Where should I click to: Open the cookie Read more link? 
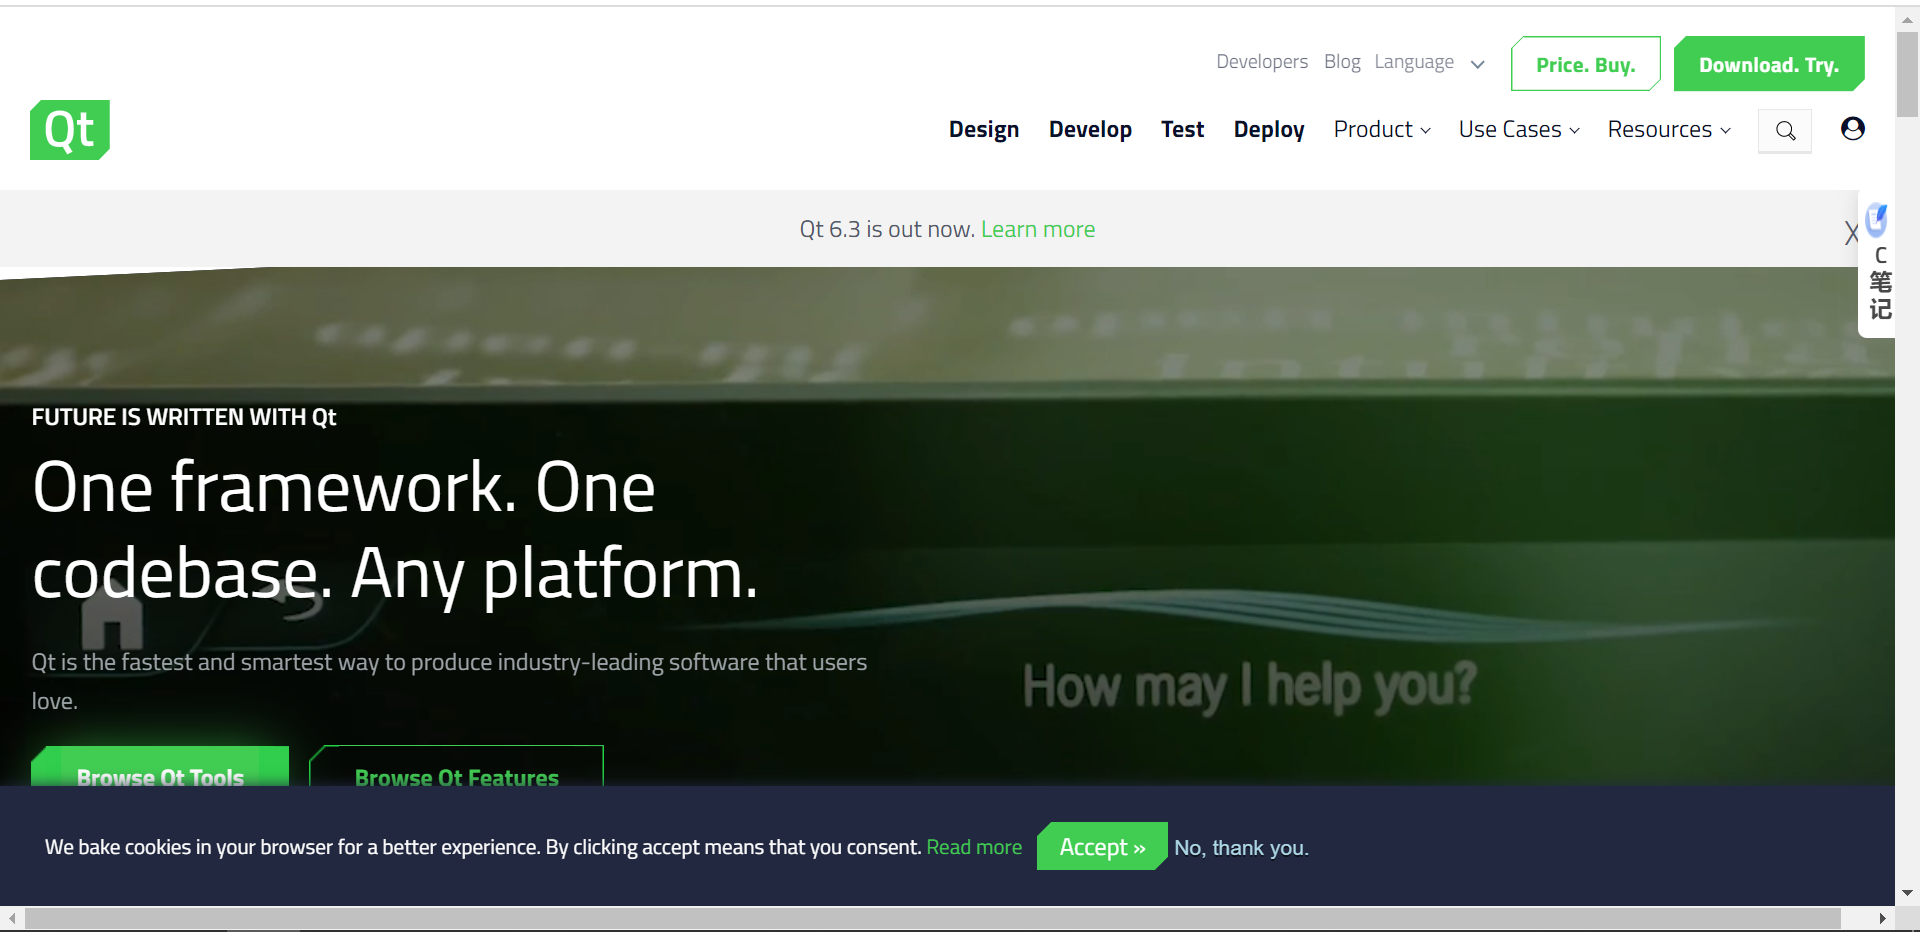(x=974, y=847)
